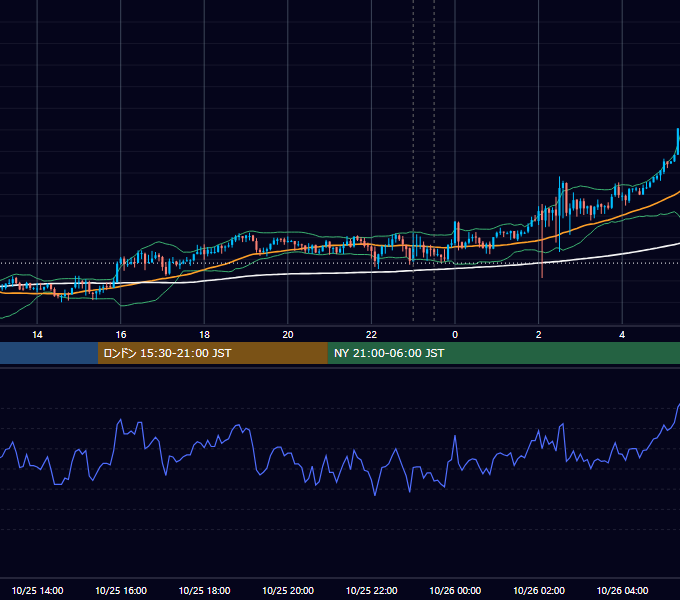Click the 16 hour axis label
The height and width of the screenshot is (600, 680).
tap(121, 335)
